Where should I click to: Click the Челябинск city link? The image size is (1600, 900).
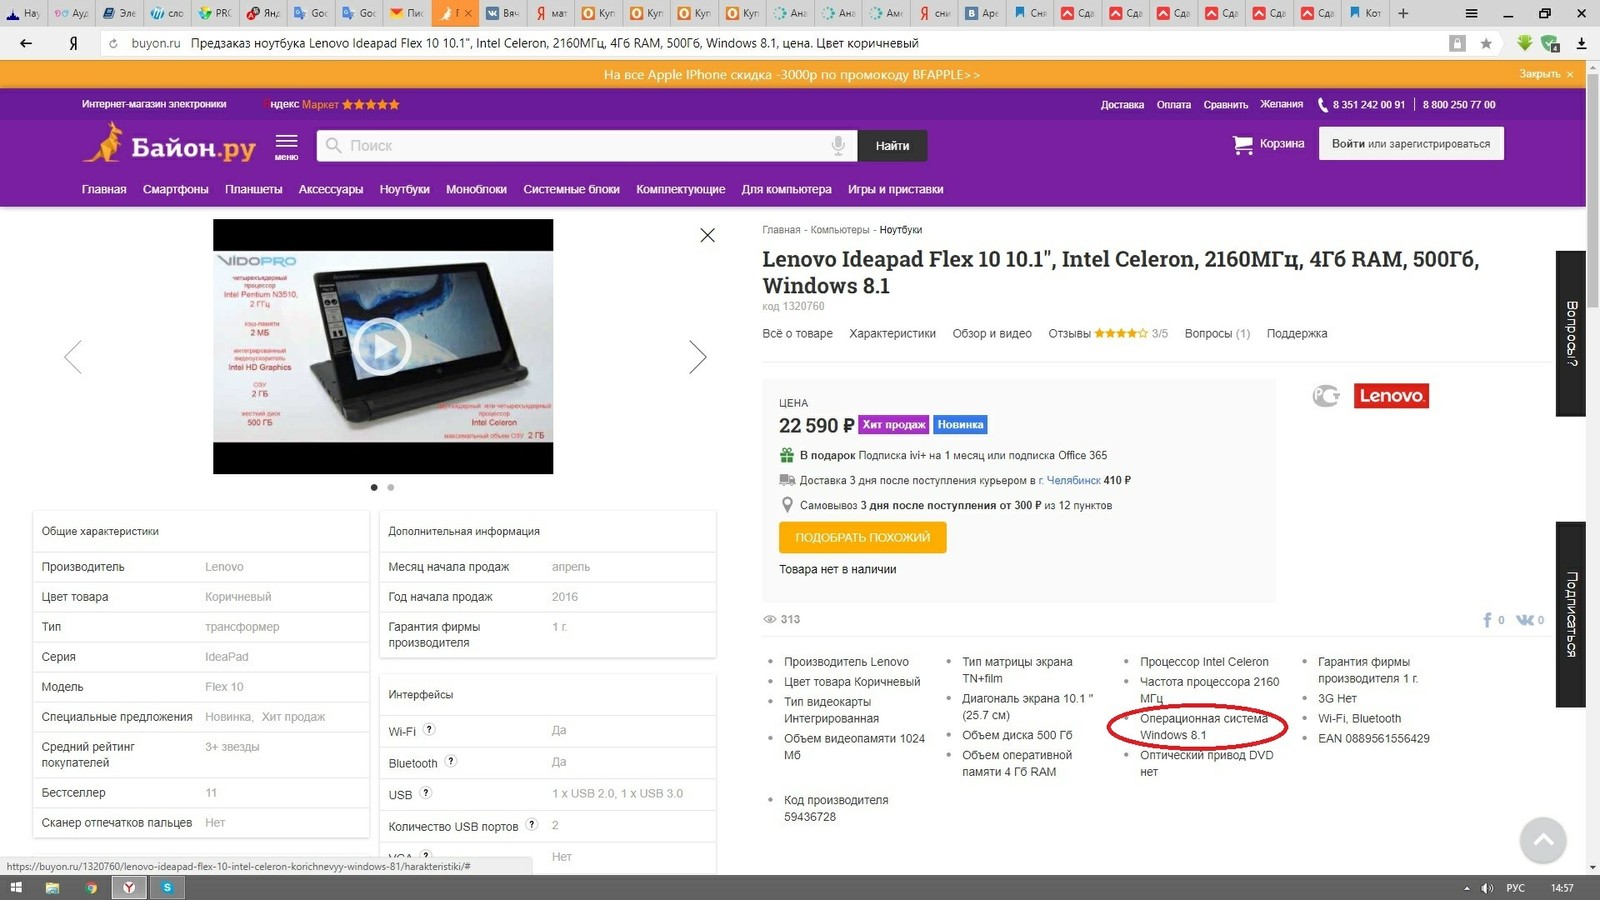click(1073, 481)
